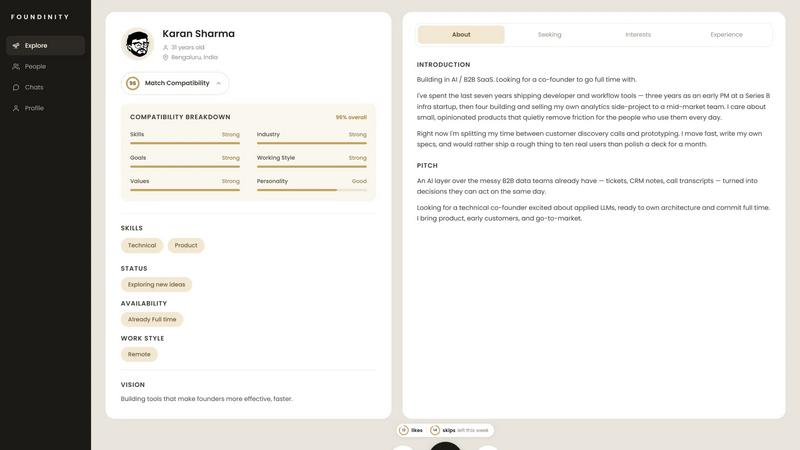This screenshot has width=800, height=450.
Task: Click the age person icon
Action: 165,47
